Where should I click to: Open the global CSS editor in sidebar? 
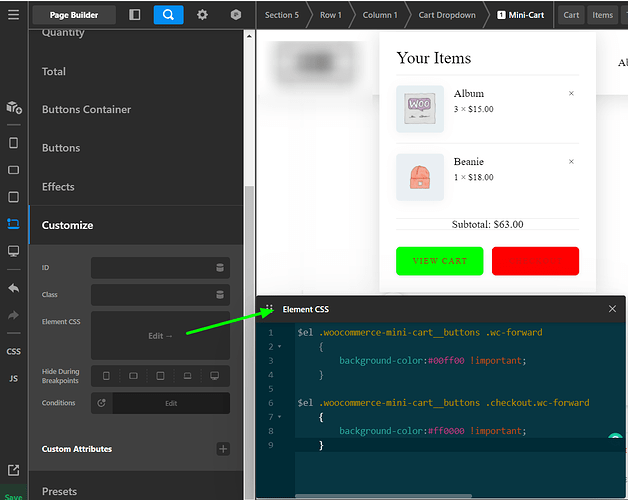coord(13,351)
